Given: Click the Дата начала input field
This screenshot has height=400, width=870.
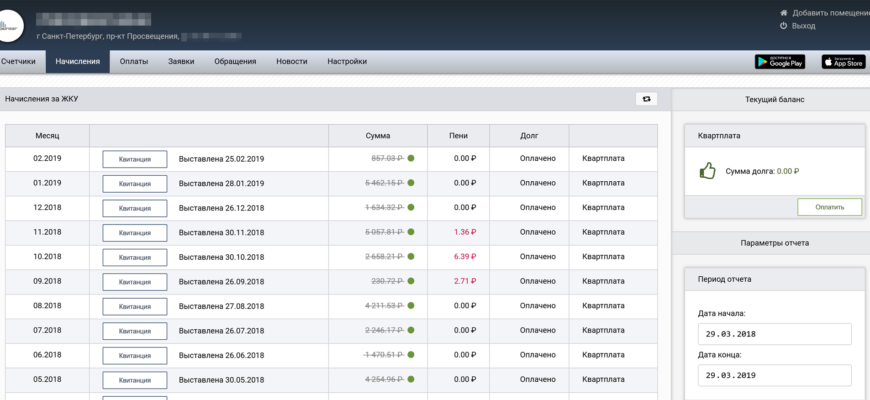Looking at the screenshot, I should pos(774,334).
